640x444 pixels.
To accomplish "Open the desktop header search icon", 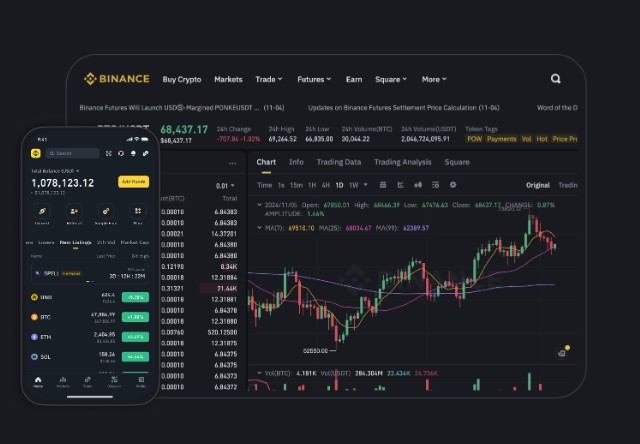I will [556, 79].
